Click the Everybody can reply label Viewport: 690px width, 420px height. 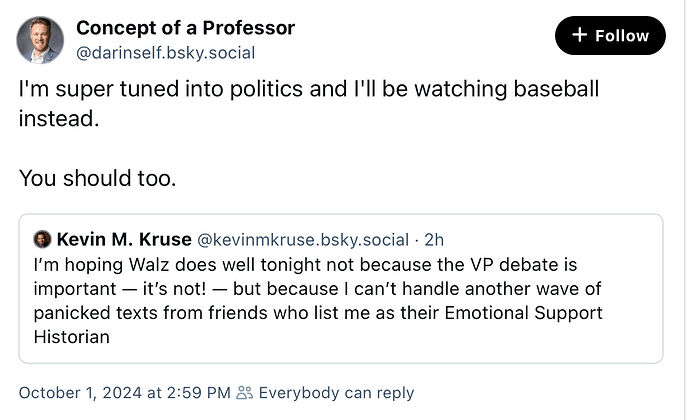point(336,393)
